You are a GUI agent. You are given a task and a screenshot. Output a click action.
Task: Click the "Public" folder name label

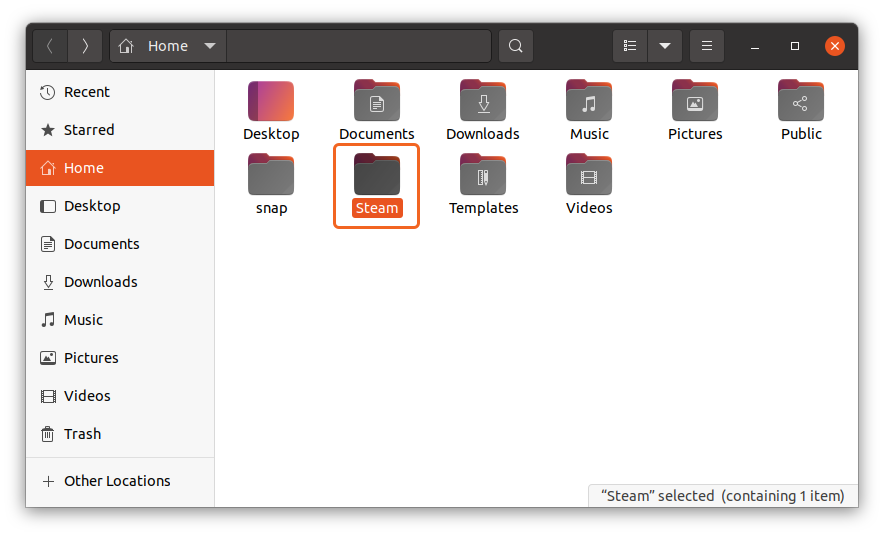[801, 134]
